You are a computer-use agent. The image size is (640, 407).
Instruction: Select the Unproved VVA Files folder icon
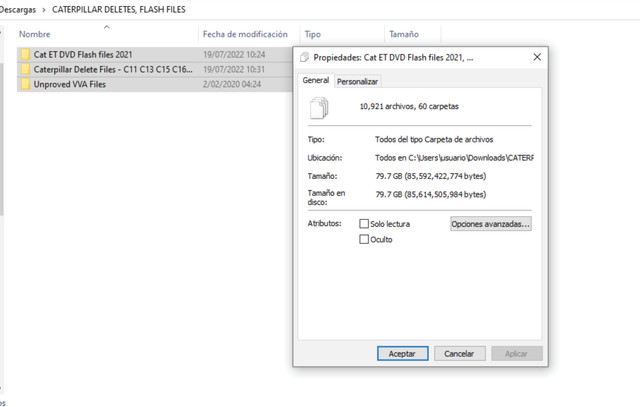(25, 84)
